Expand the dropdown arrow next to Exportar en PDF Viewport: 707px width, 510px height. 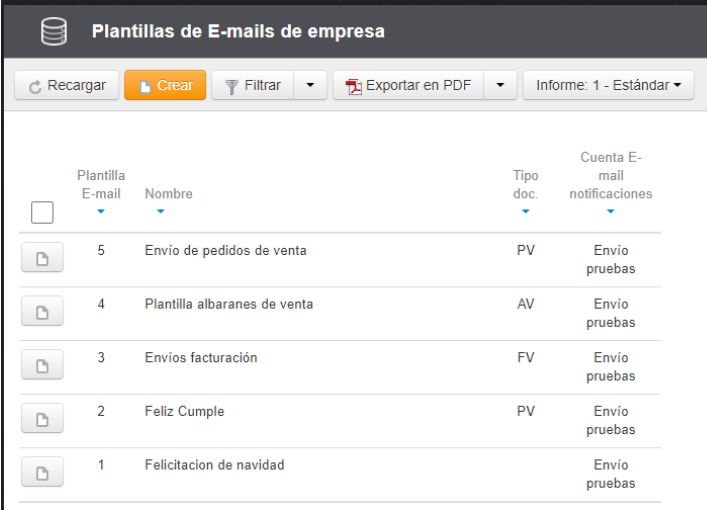point(500,85)
